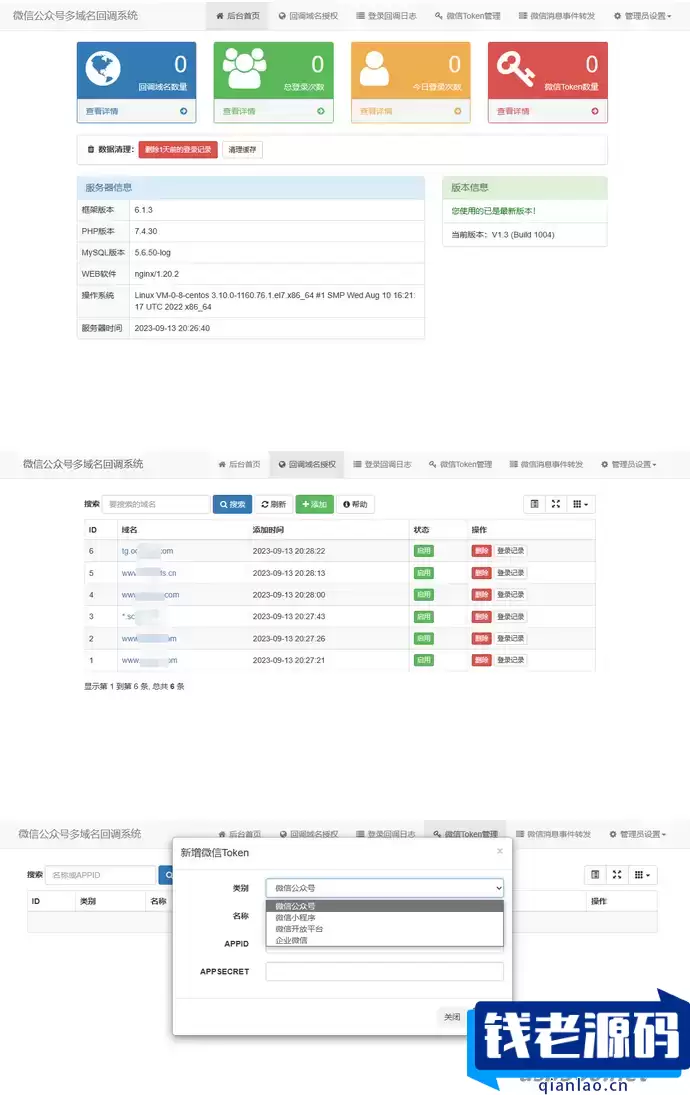Click the red 删除1天前的登录记录 button
This screenshot has height=1095, width=690.
point(178,149)
